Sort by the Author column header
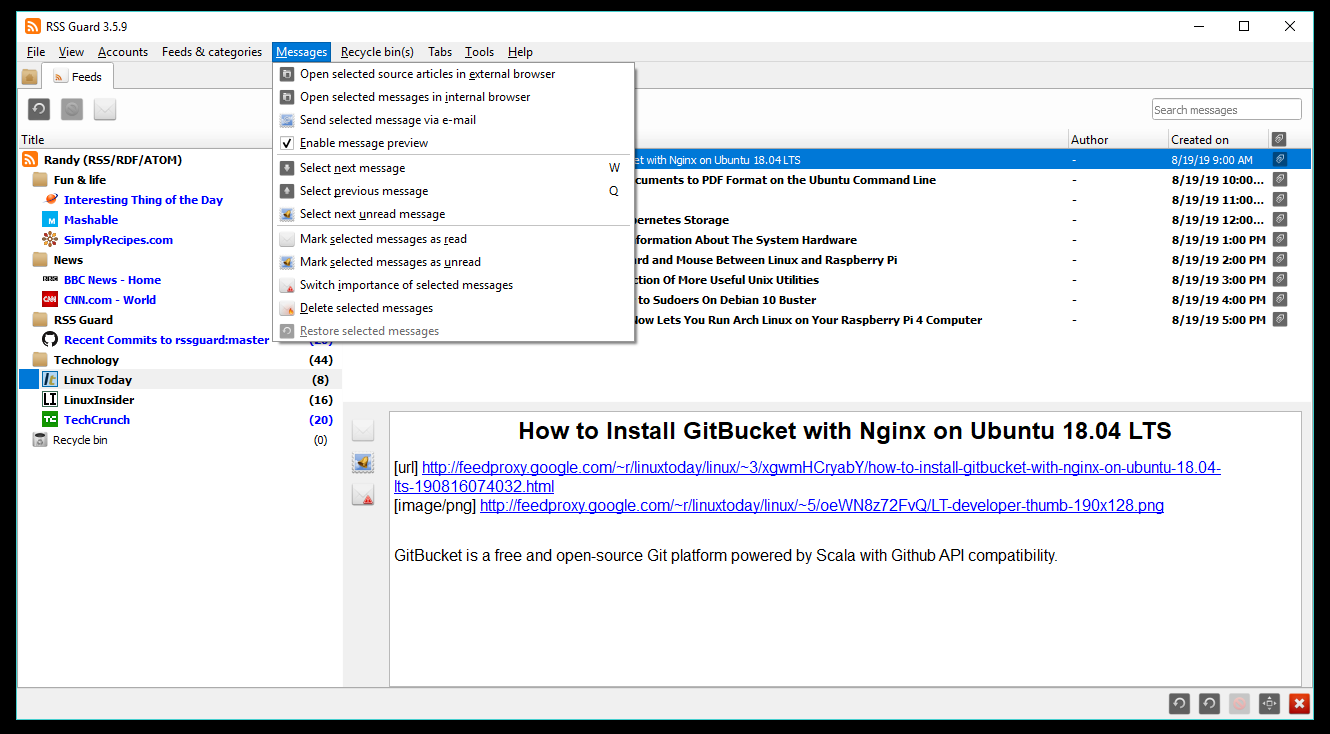 pos(1117,139)
